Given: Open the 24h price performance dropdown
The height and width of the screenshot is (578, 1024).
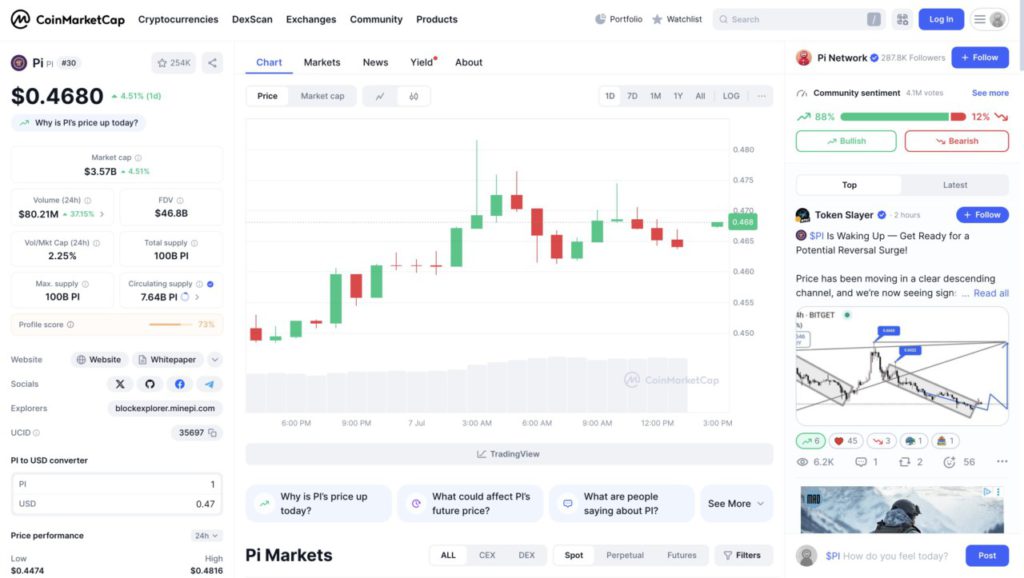Looking at the screenshot, I should [x=206, y=535].
